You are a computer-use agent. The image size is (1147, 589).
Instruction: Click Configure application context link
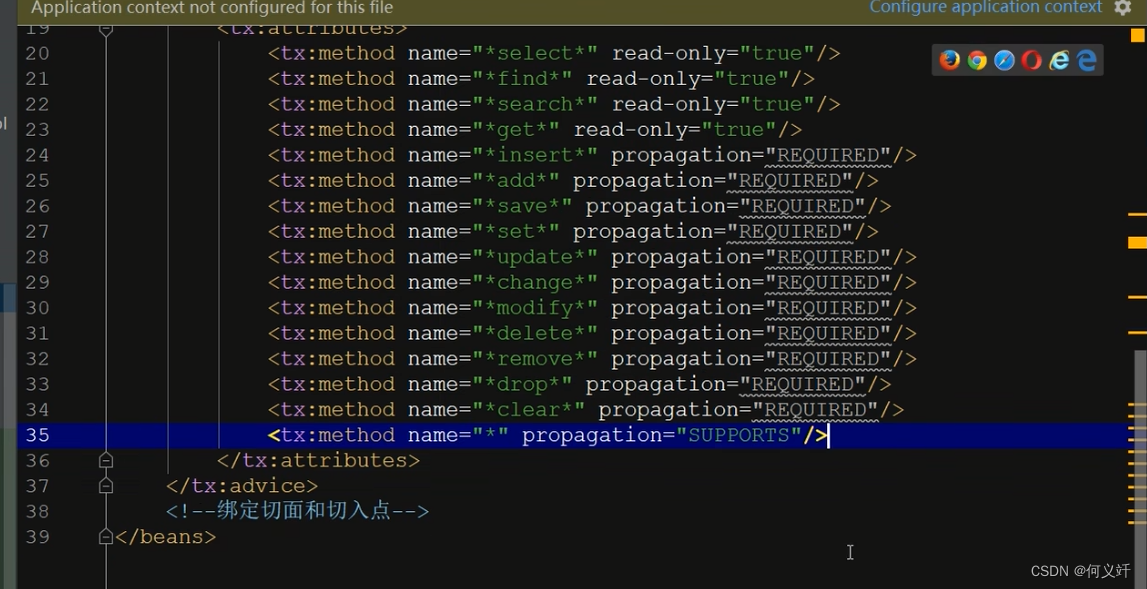985,7
